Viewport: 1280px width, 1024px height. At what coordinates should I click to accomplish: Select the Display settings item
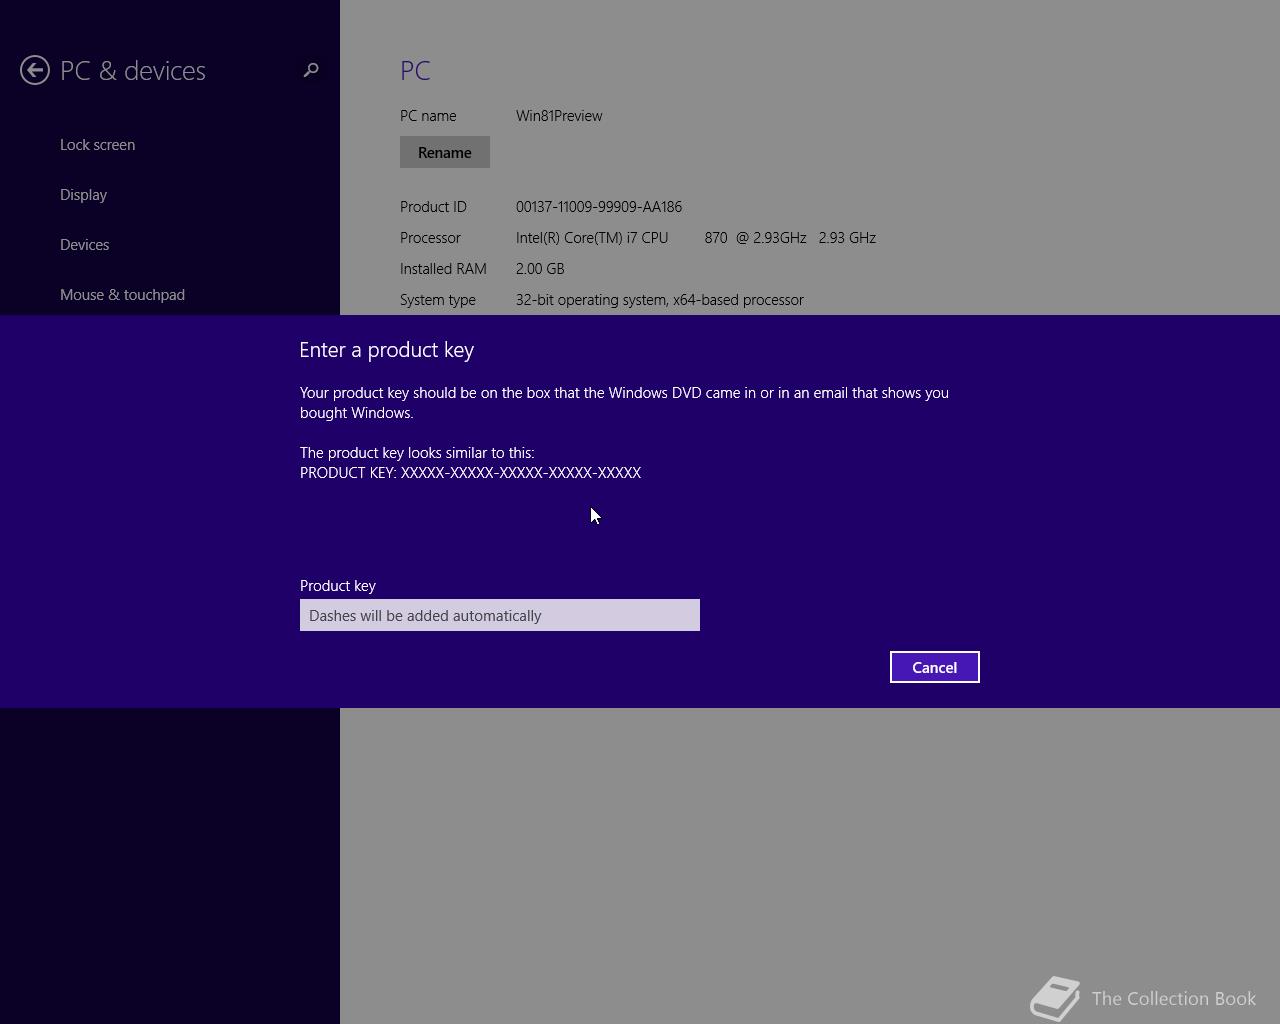click(x=84, y=195)
